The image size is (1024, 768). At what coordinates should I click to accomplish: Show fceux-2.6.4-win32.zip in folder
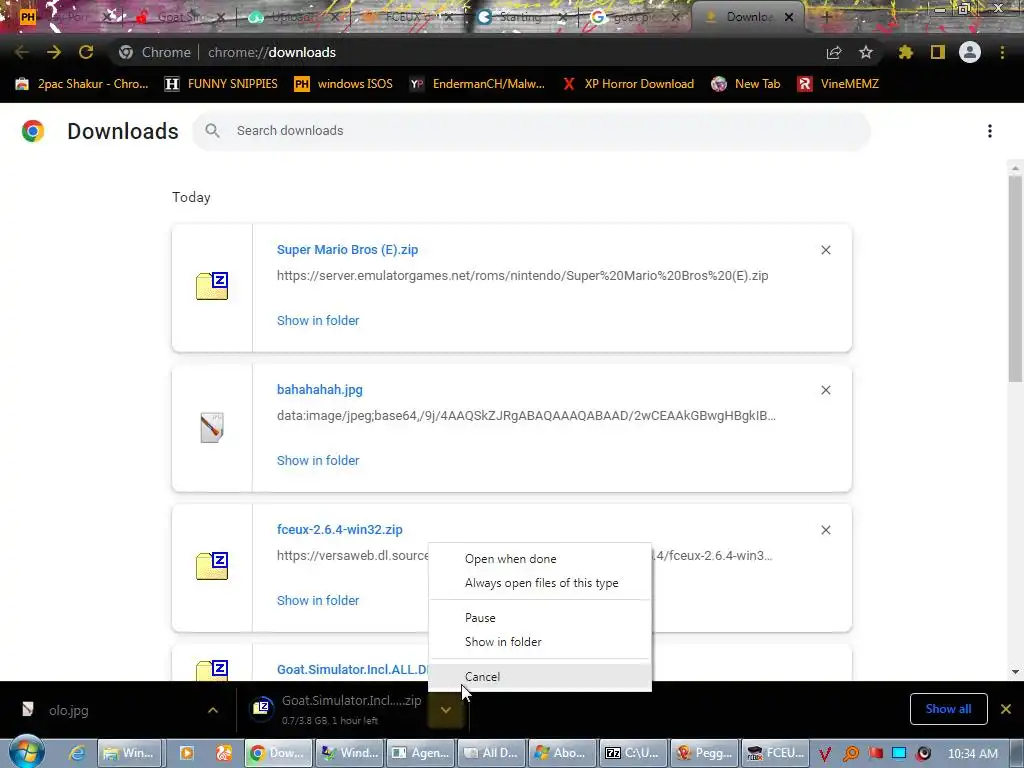click(x=318, y=600)
